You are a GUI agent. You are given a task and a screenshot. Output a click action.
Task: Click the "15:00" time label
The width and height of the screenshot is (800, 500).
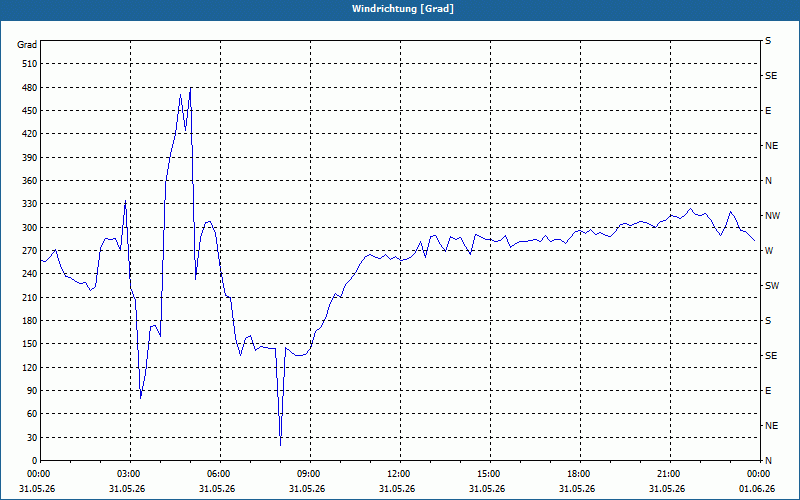click(x=490, y=474)
